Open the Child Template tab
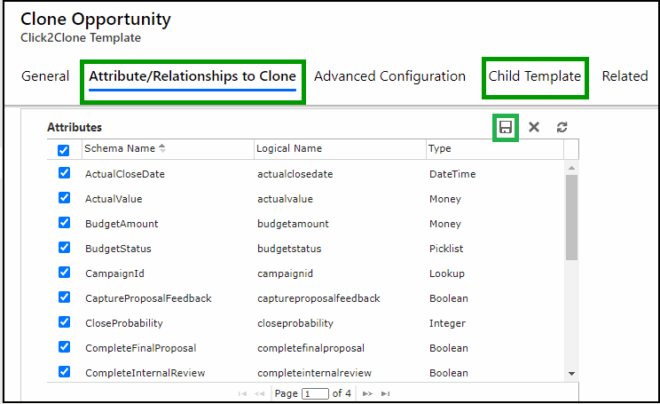Screen dimensions: 660x404 [x=534, y=76]
